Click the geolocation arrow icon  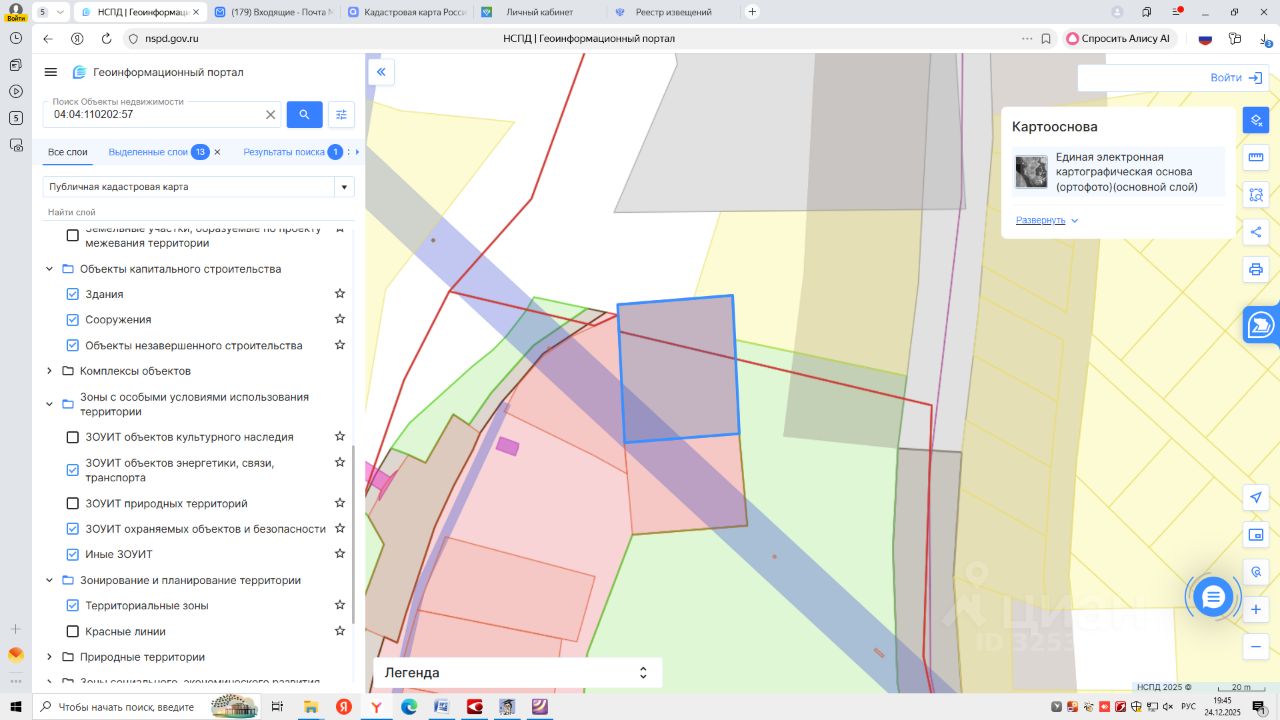(x=1256, y=498)
